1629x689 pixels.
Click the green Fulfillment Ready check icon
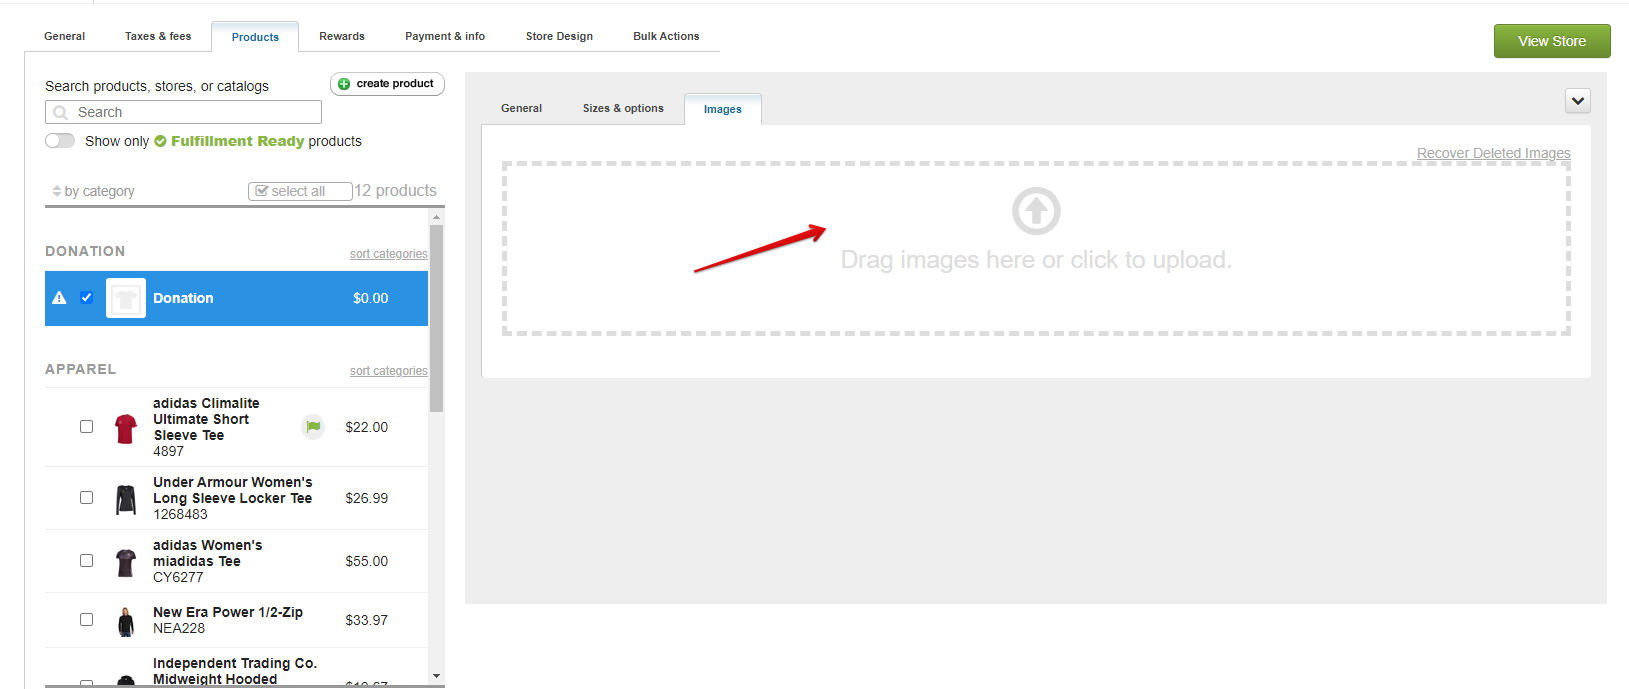tap(160, 141)
